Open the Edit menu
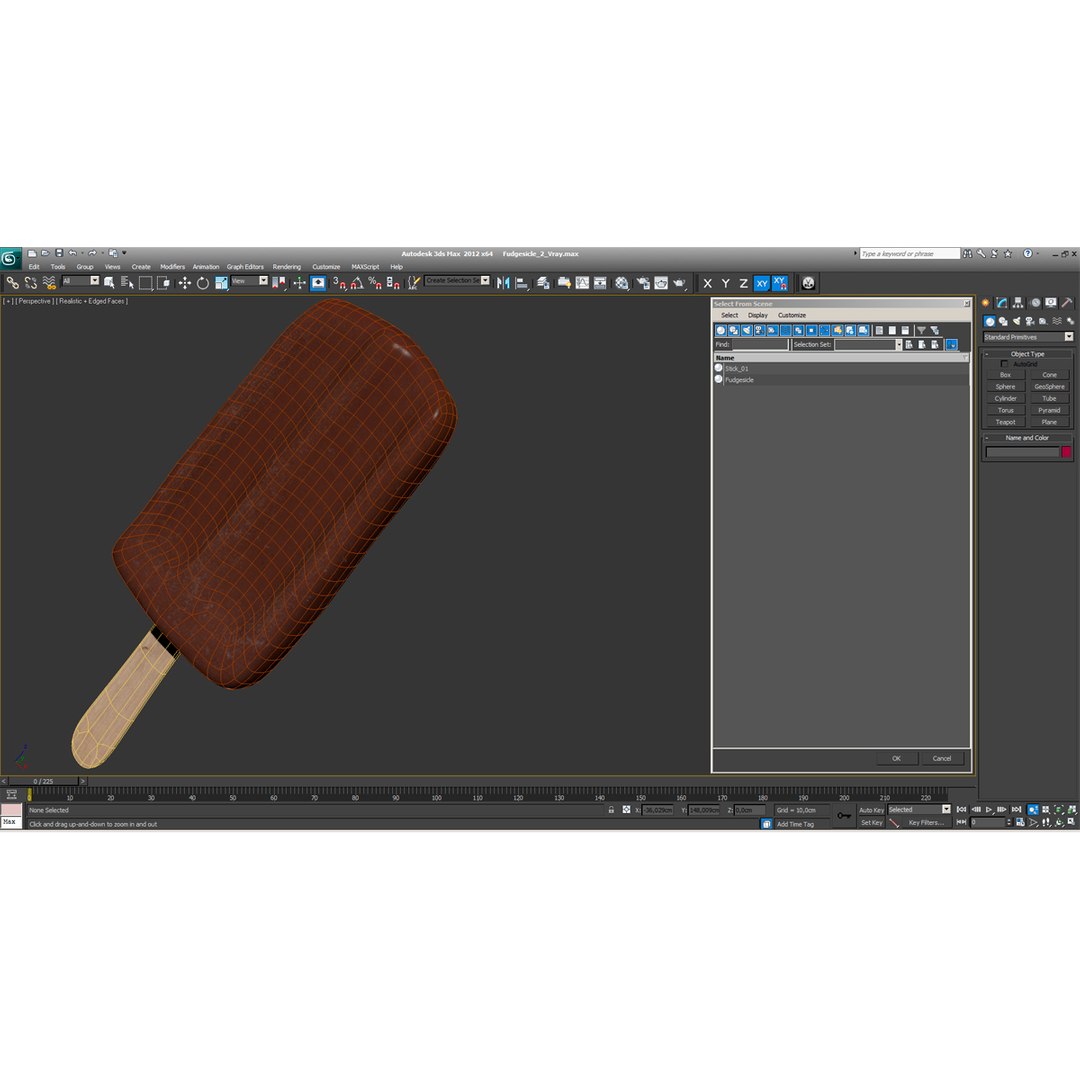 [x=34, y=267]
